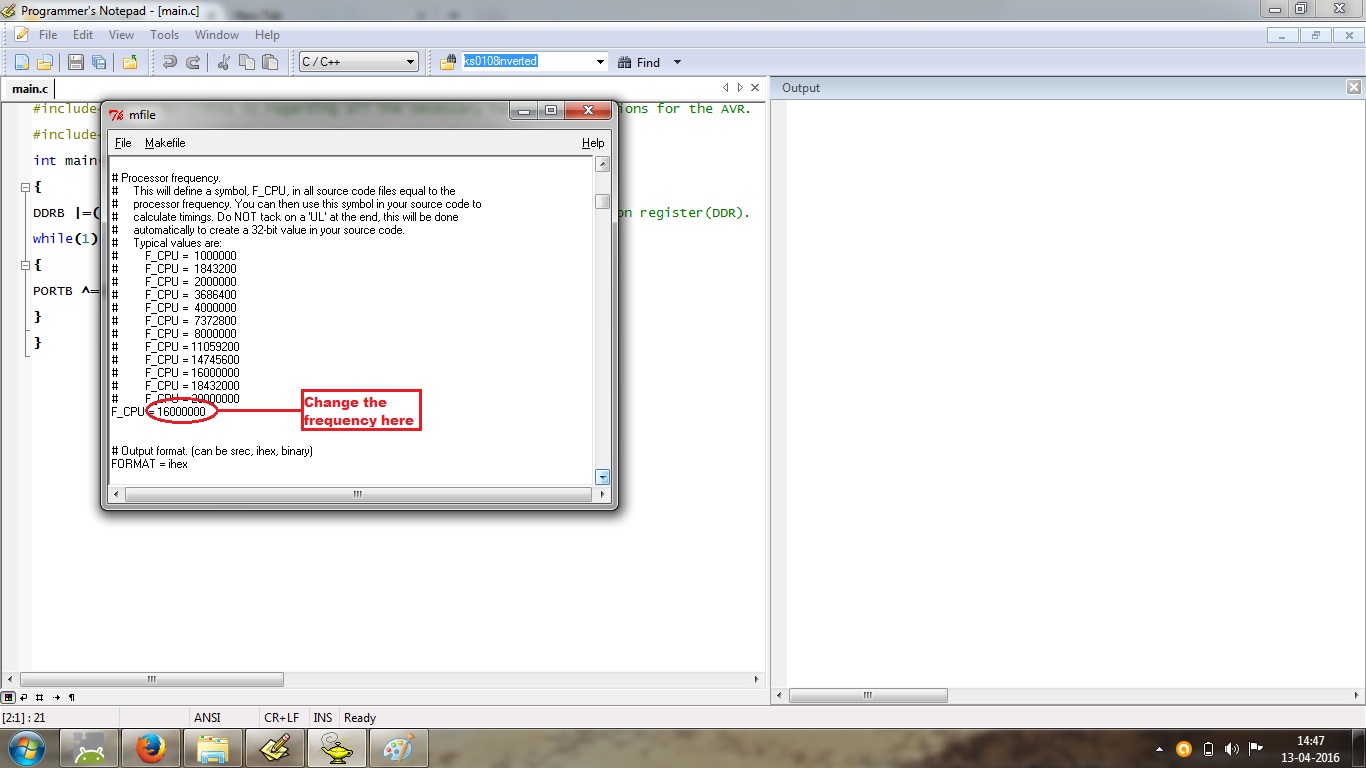Open Makefile menu in mfile
This screenshot has width=1366, height=768.
(165, 143)
